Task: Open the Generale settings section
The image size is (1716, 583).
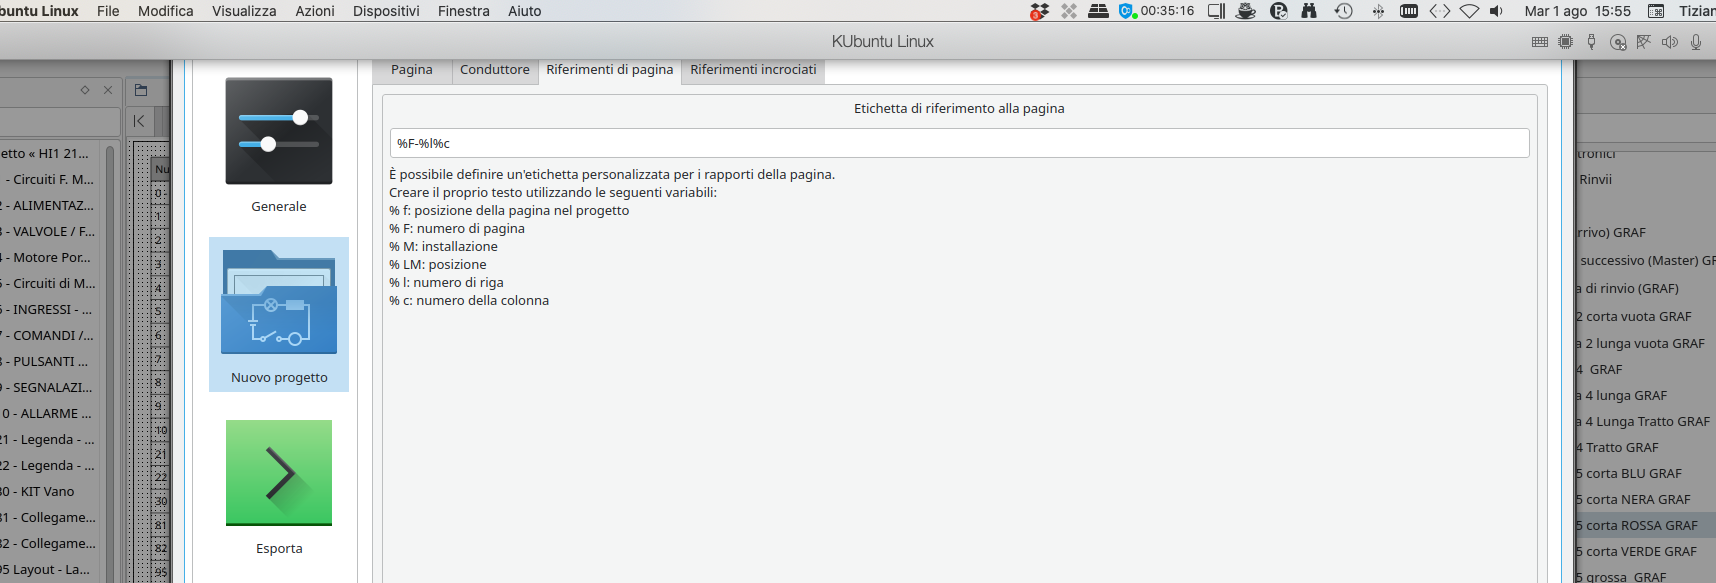Action: coord(279,146)
